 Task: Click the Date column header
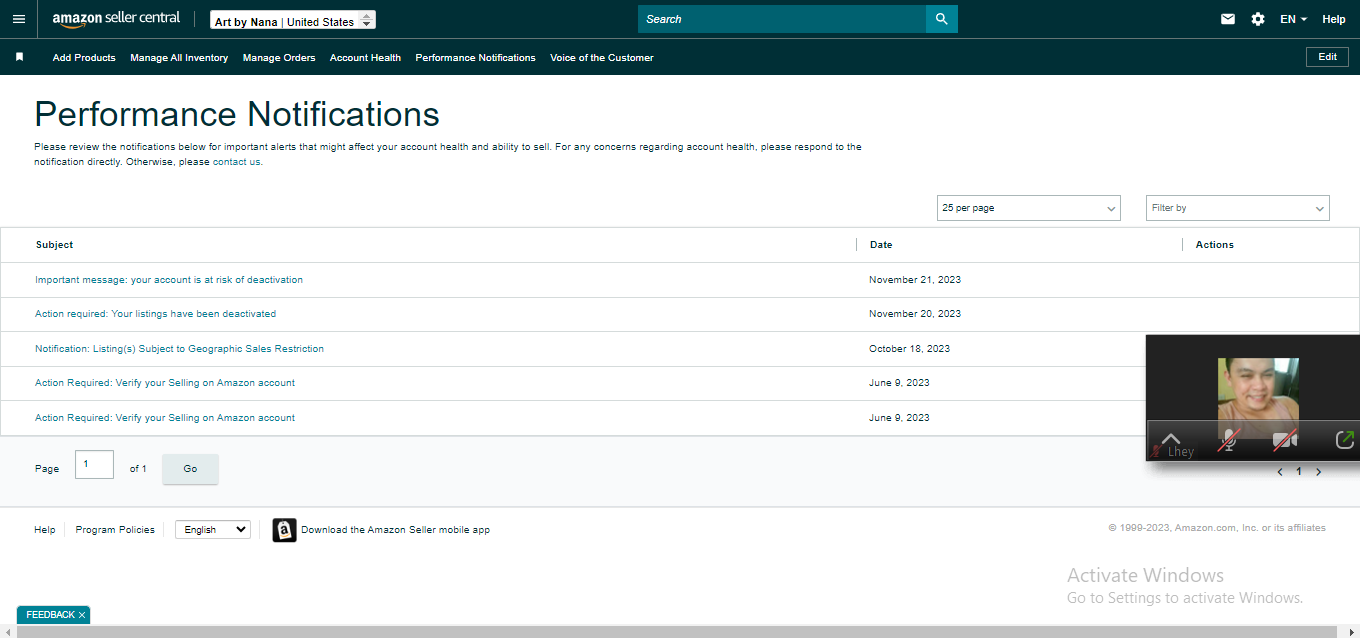pos(881,245)
